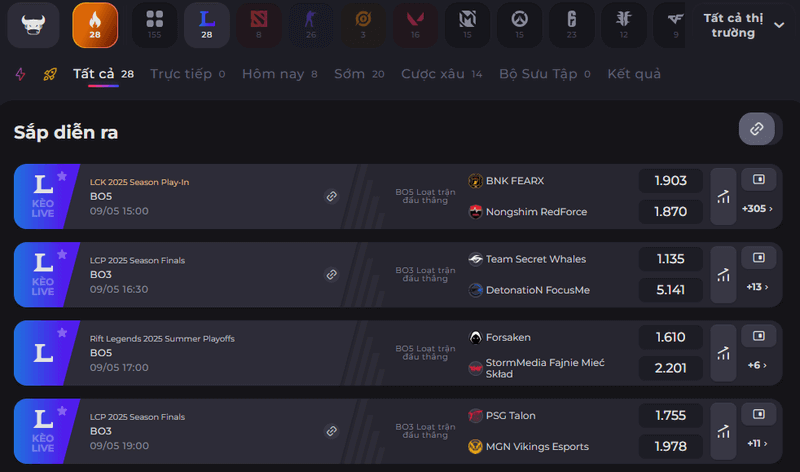Screen dimensions: 800x472
Task: Select the Valorant game icon
Action: point(415,25)
